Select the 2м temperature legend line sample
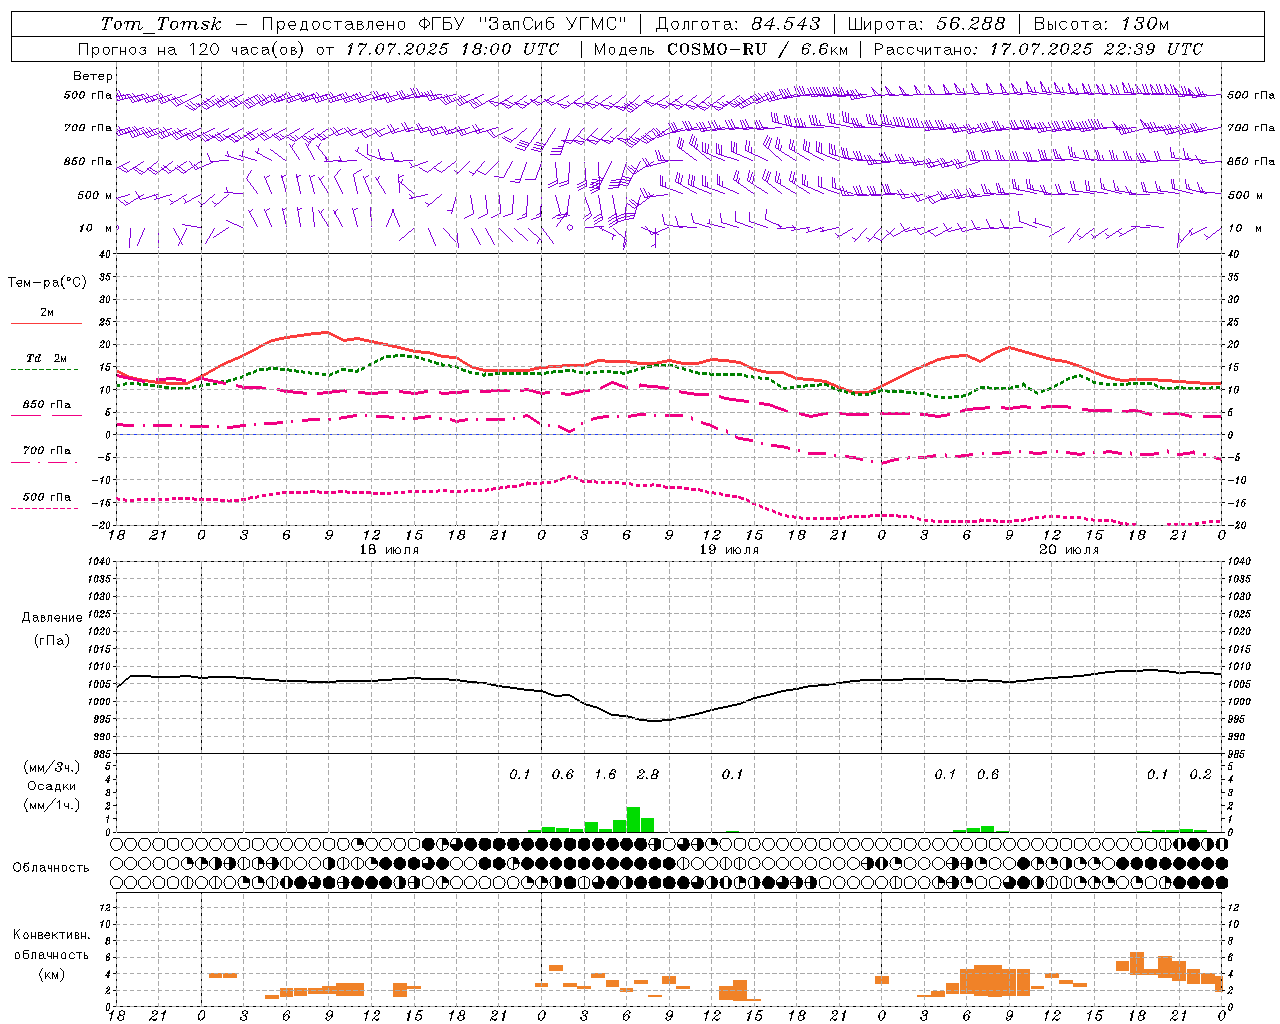The height and width of the screenshot is (1024, 1280). point(46,323)
